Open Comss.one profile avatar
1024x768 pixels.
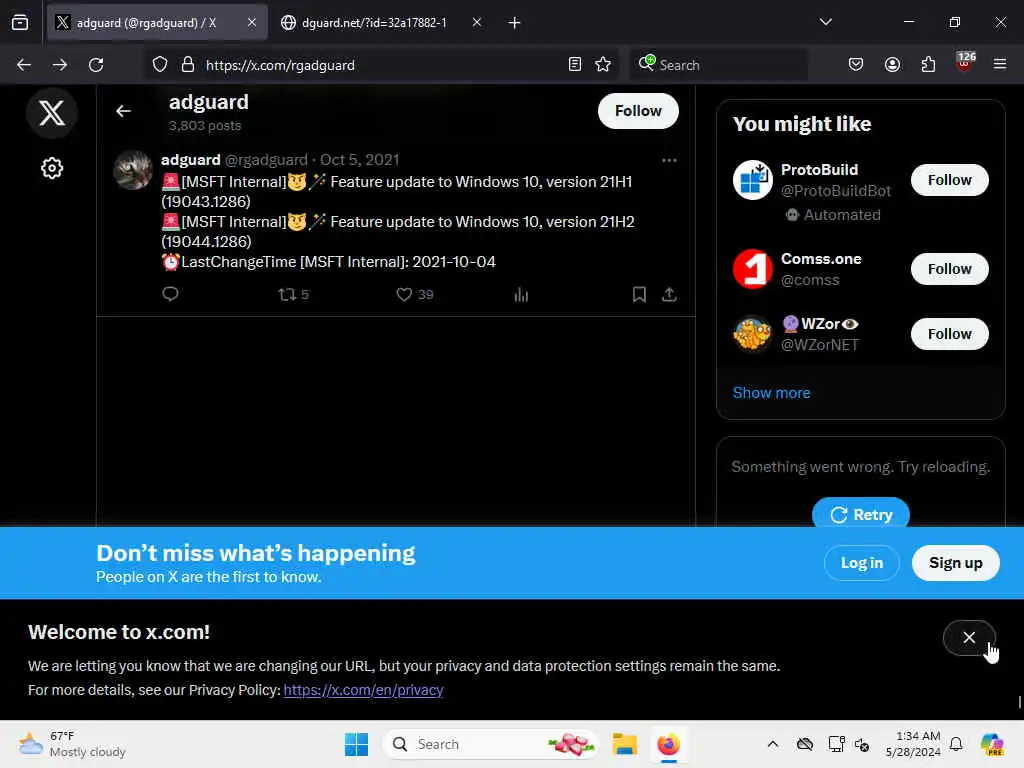pyautogui.click(x=752, y=269)
